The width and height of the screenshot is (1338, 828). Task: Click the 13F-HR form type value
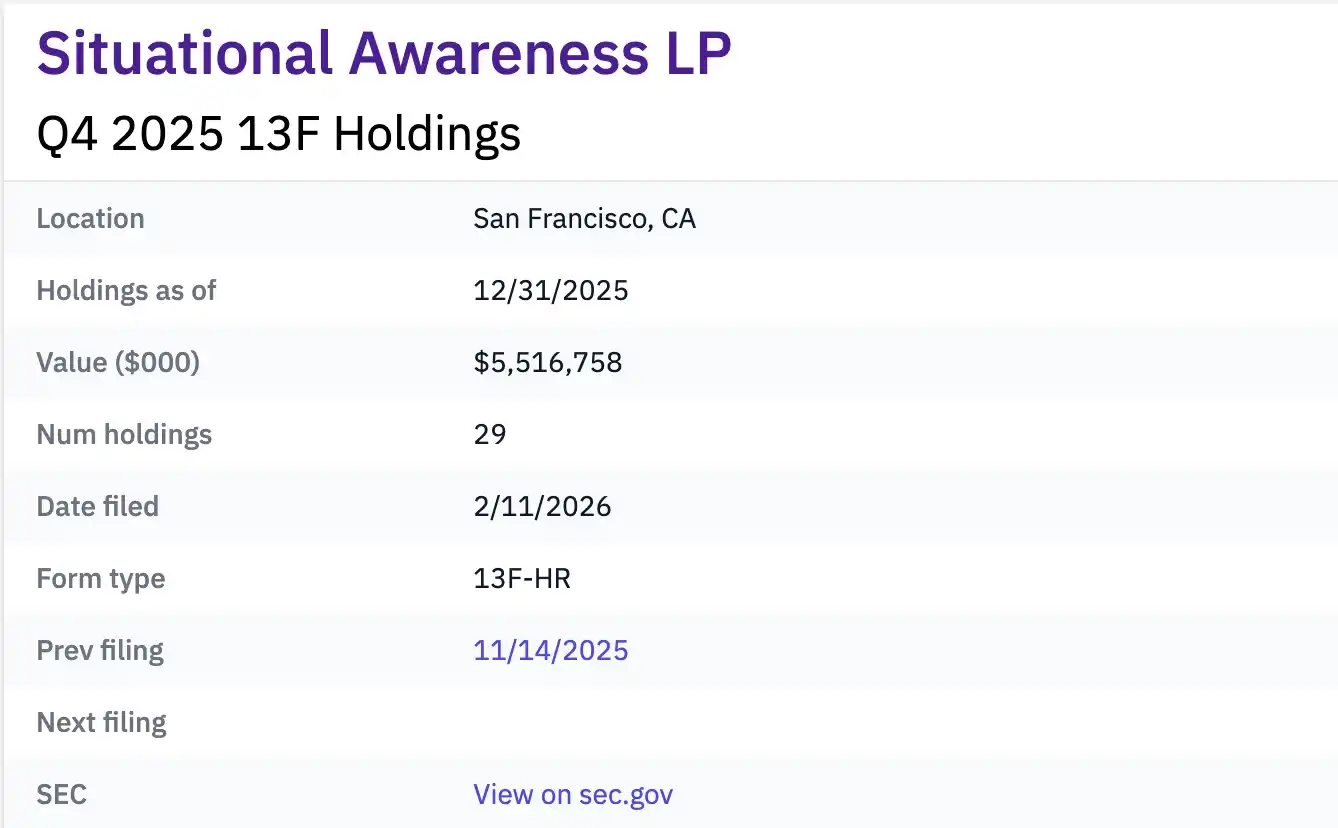522,578
